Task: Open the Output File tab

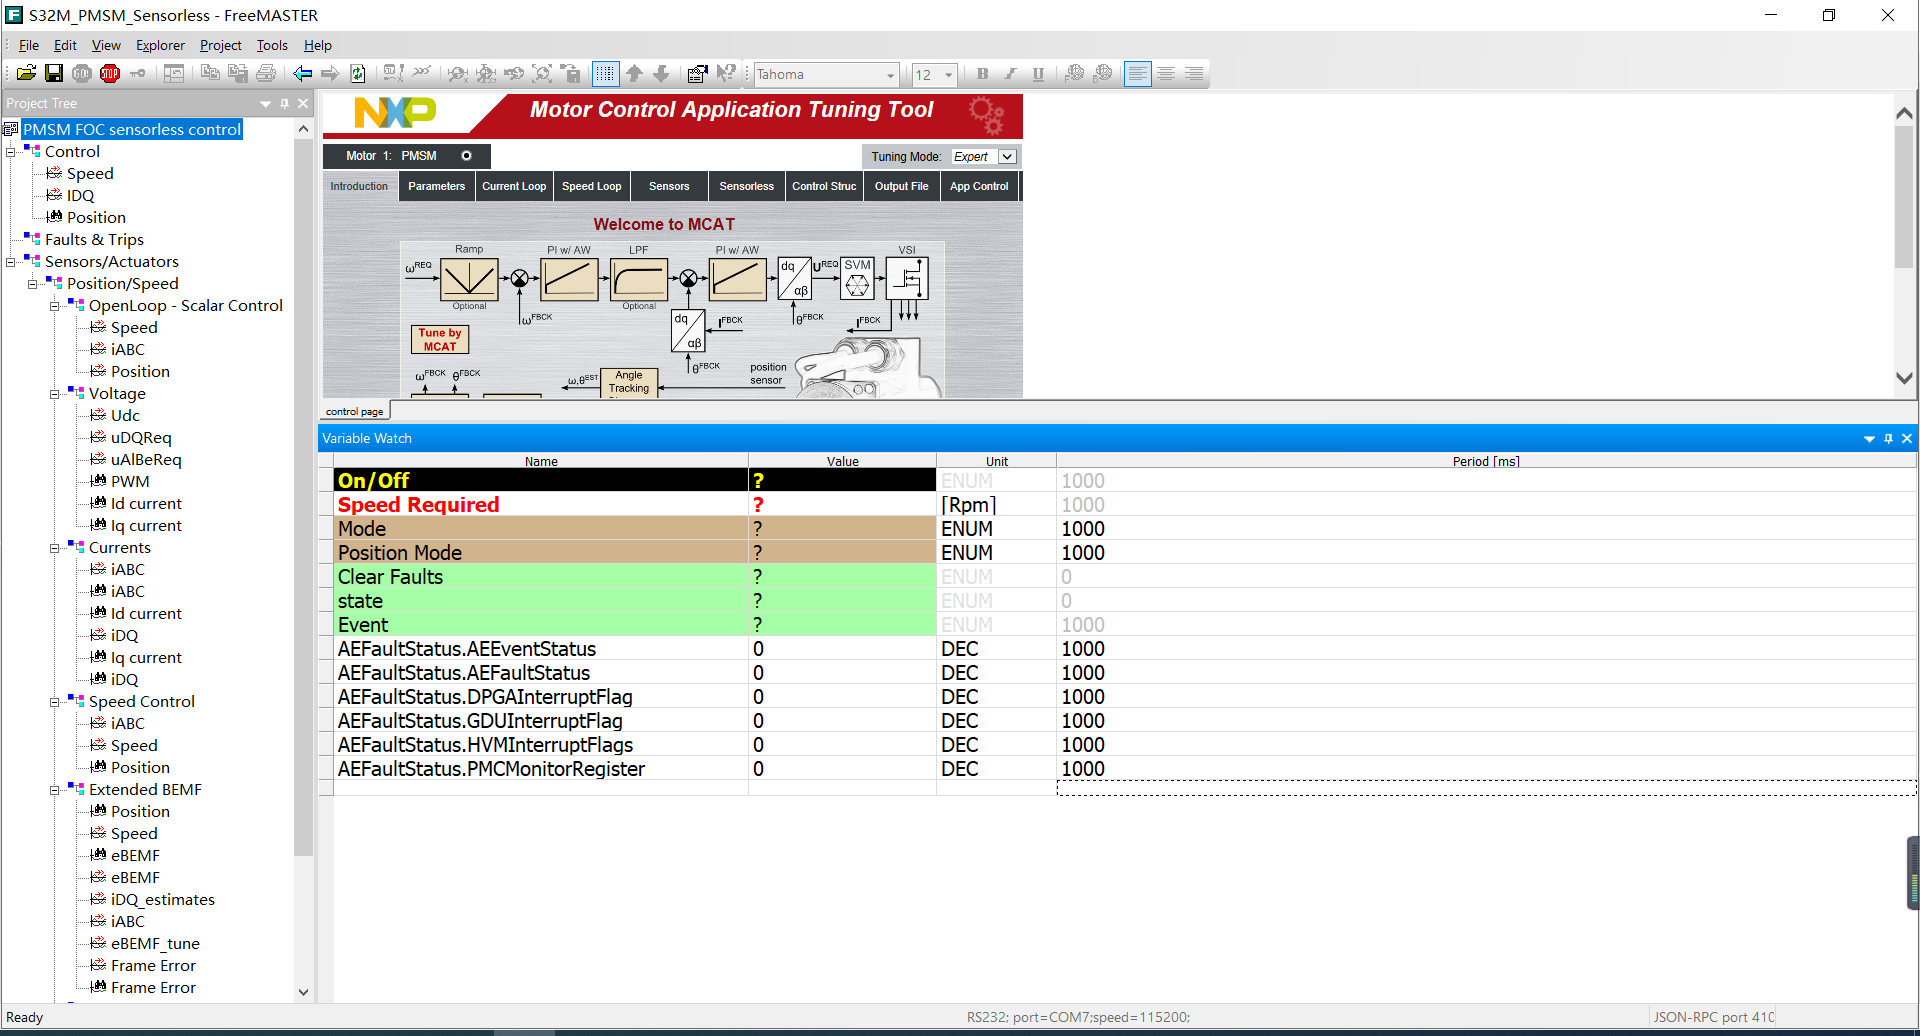Action: 901,186
